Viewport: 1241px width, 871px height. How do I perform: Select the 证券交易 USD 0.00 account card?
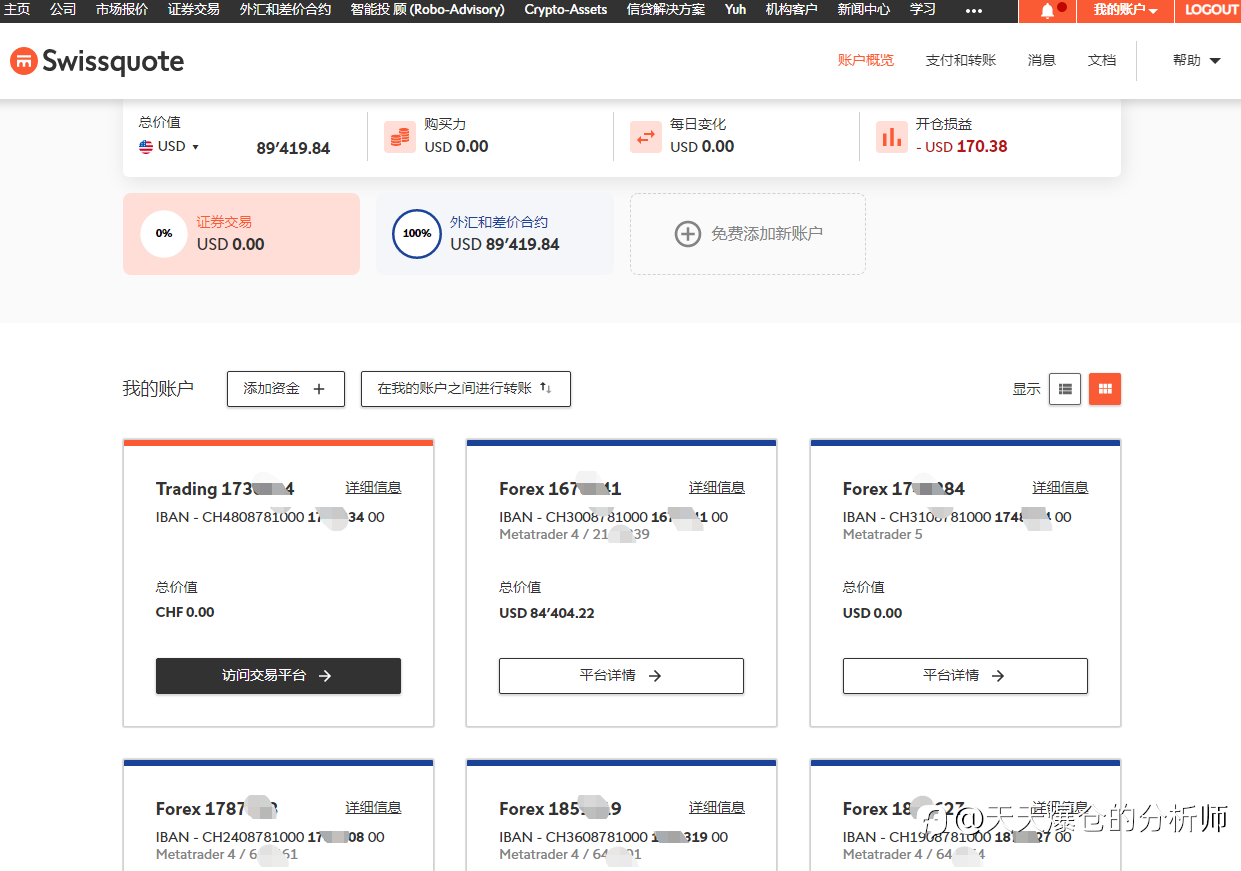click(x=241, y=234)
